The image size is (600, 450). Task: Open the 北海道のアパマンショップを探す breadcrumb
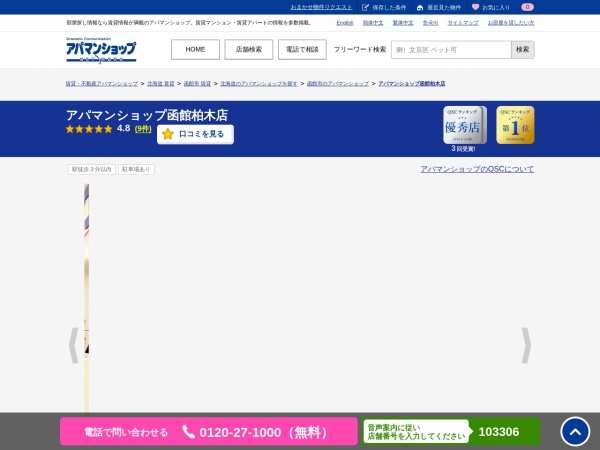(259, 83)
